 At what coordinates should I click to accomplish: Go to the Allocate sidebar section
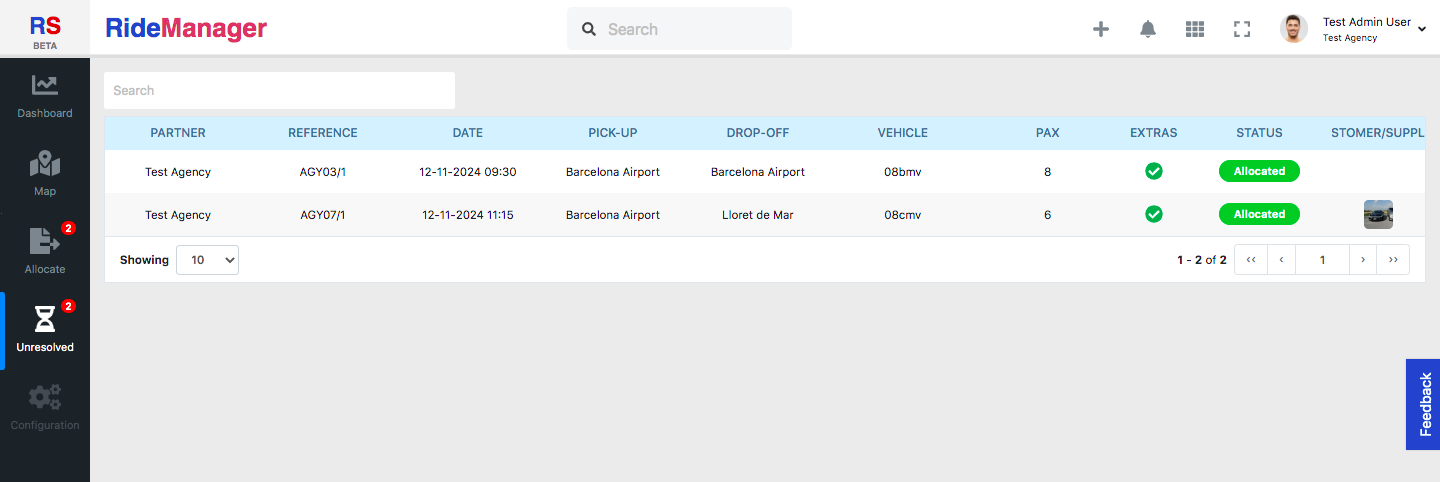45,252
